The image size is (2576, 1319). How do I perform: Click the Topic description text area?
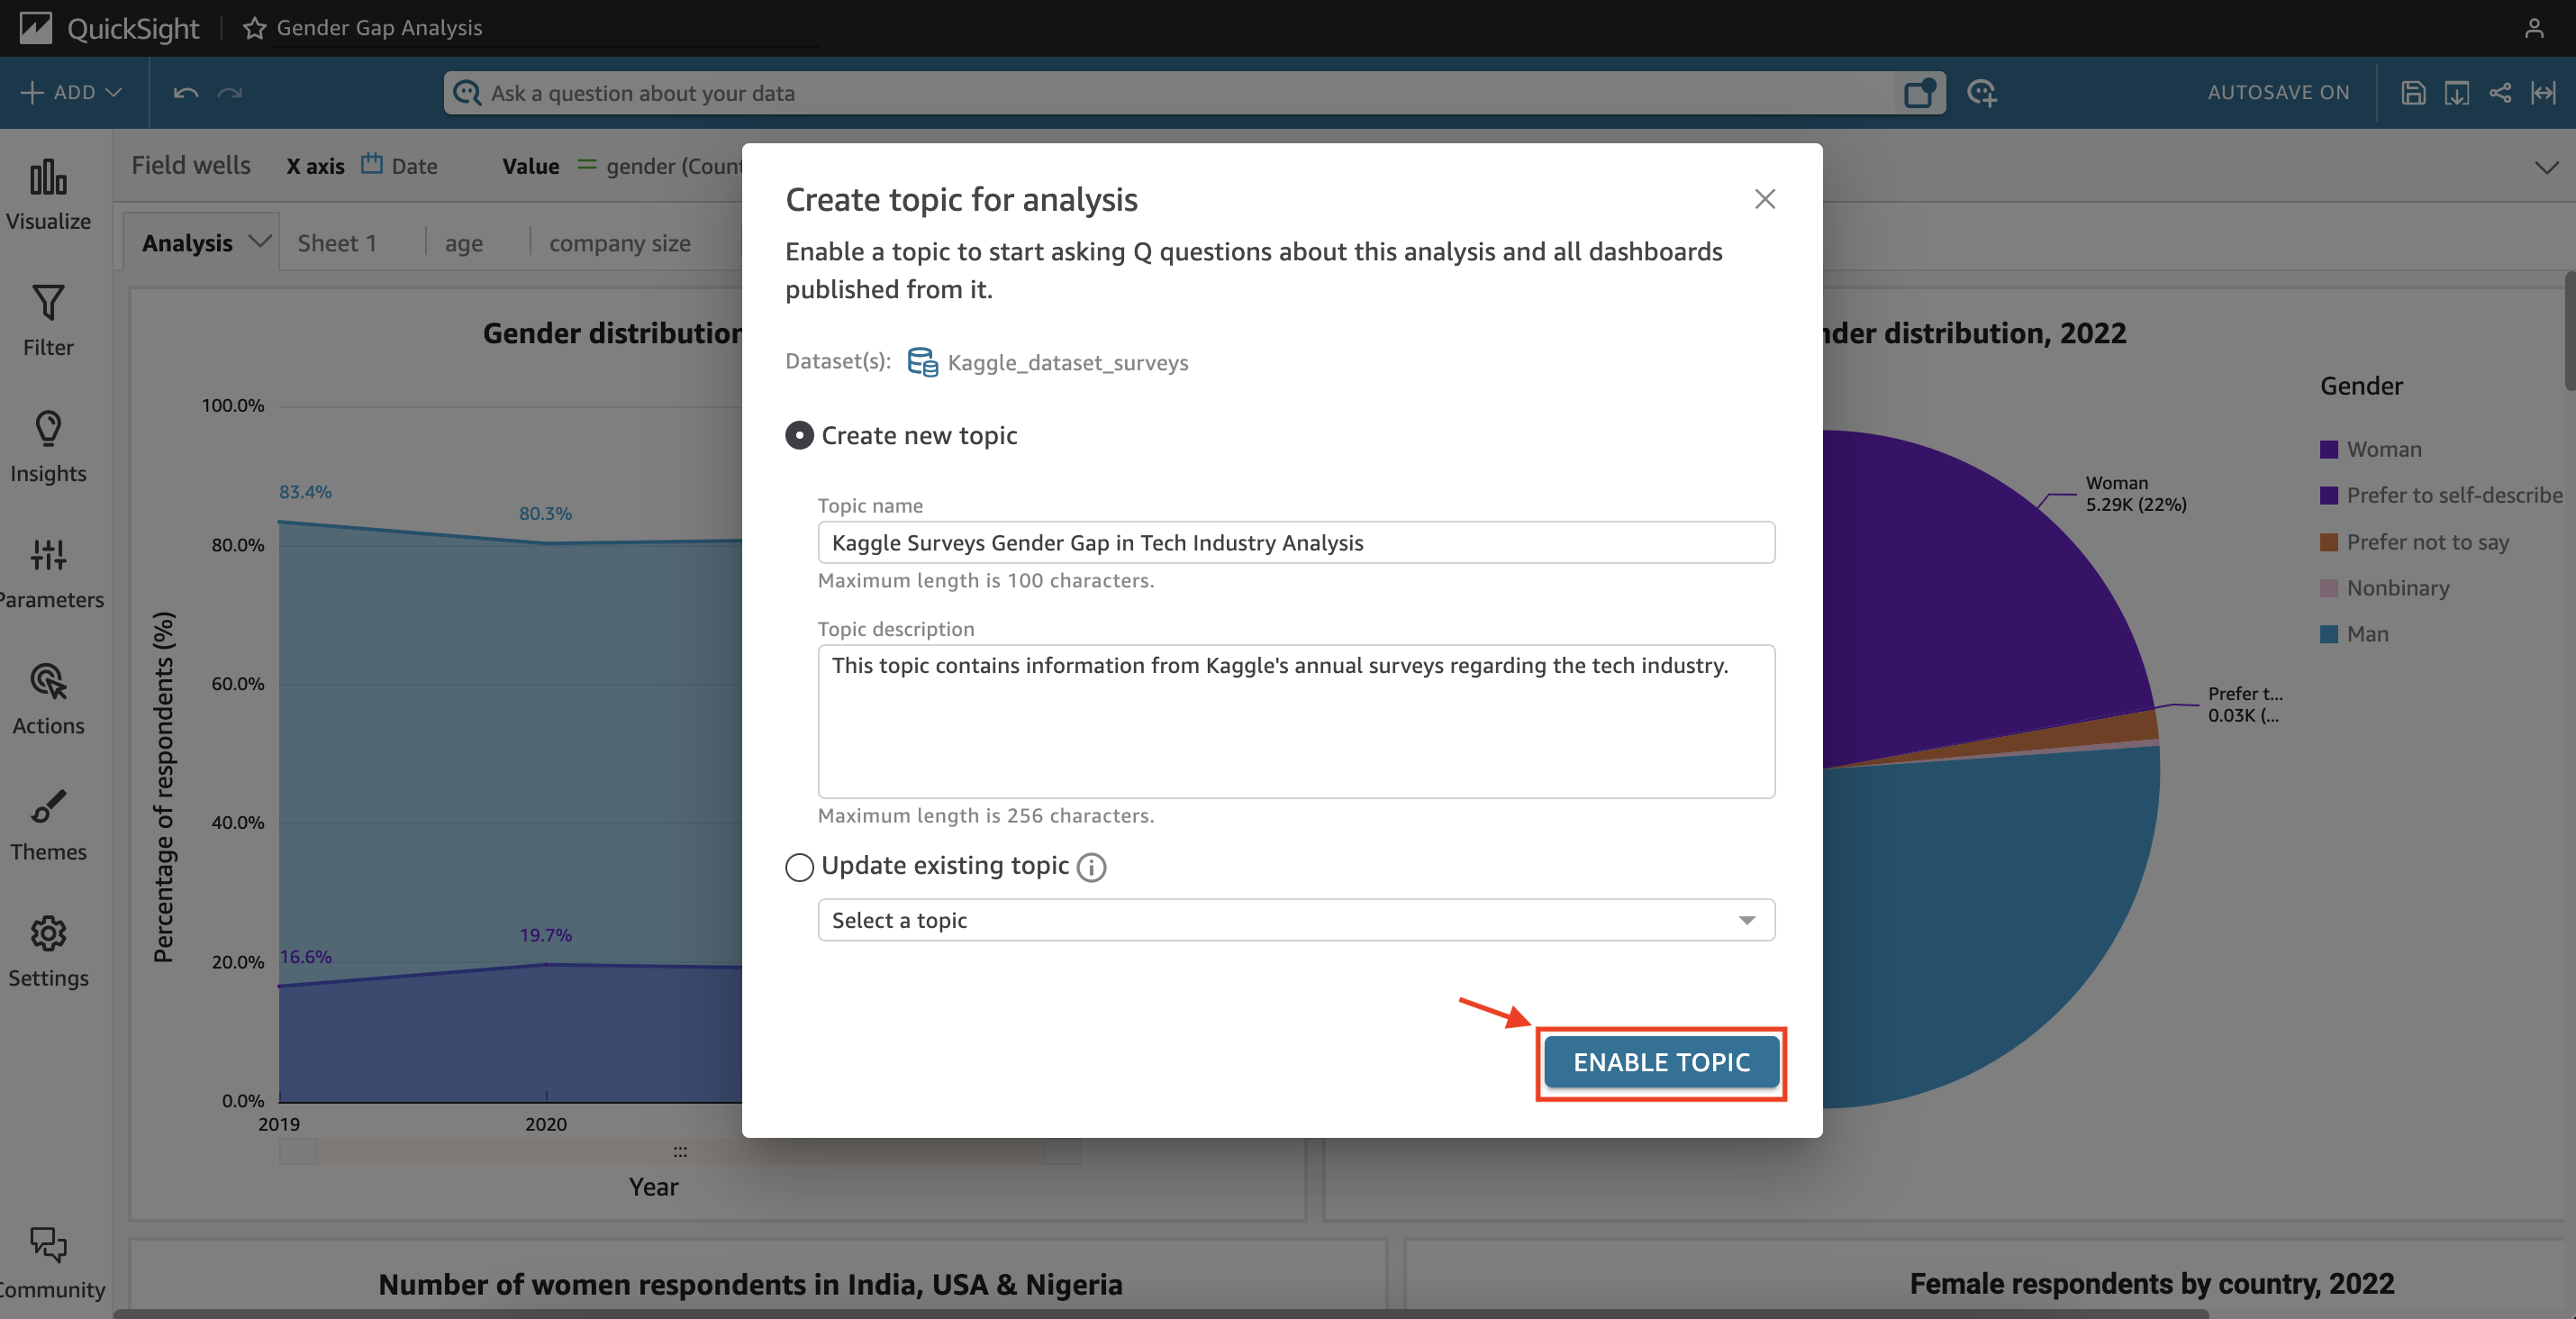click(x=1296, y=721)
